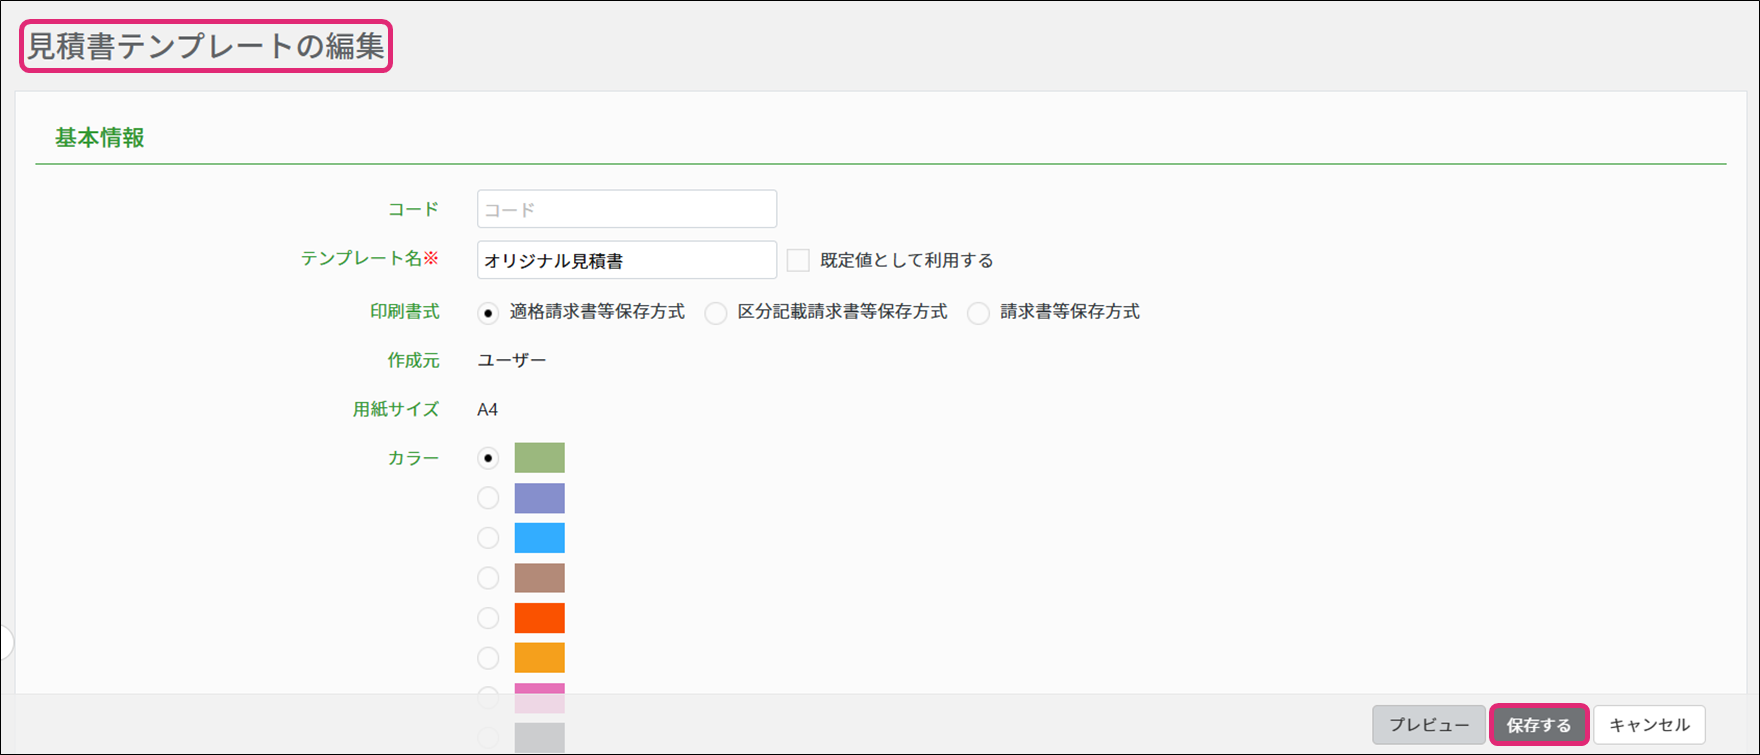Click the コード input field
1760x755 pixels.
[626, 209]
